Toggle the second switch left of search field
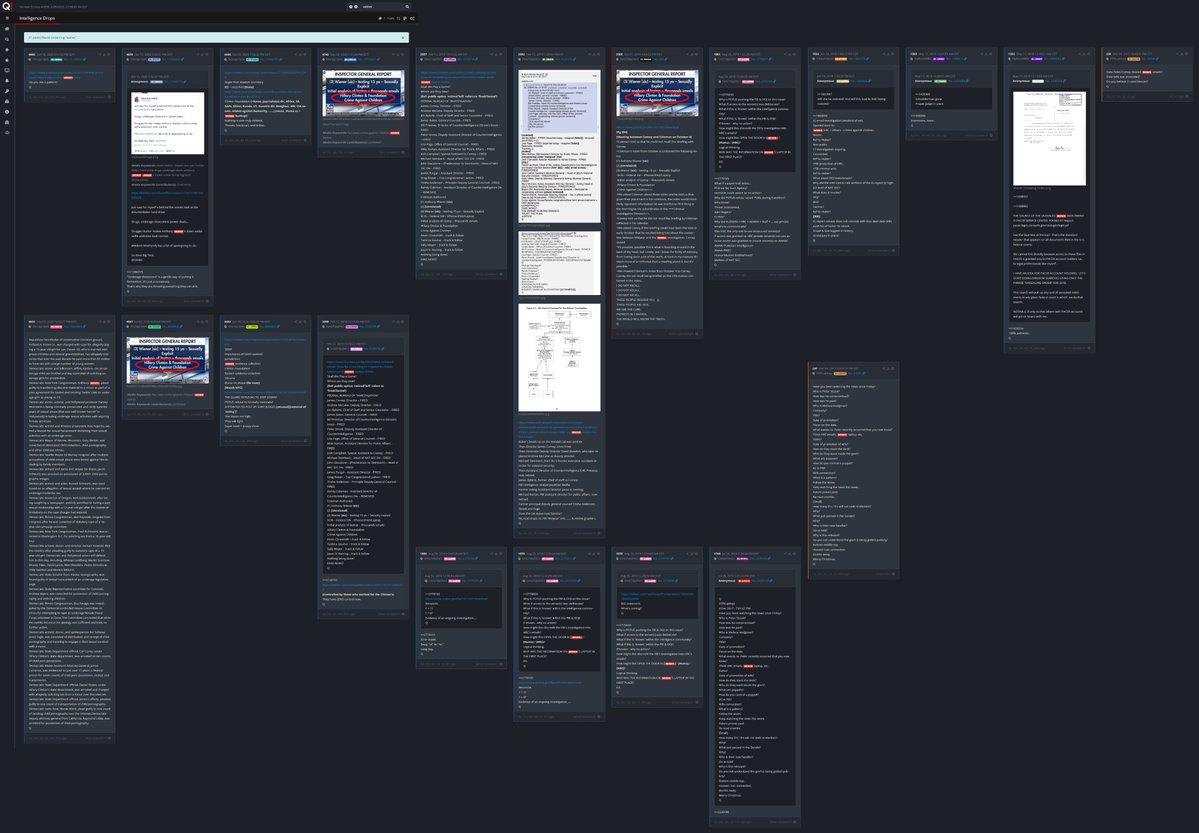 point(357,6)
